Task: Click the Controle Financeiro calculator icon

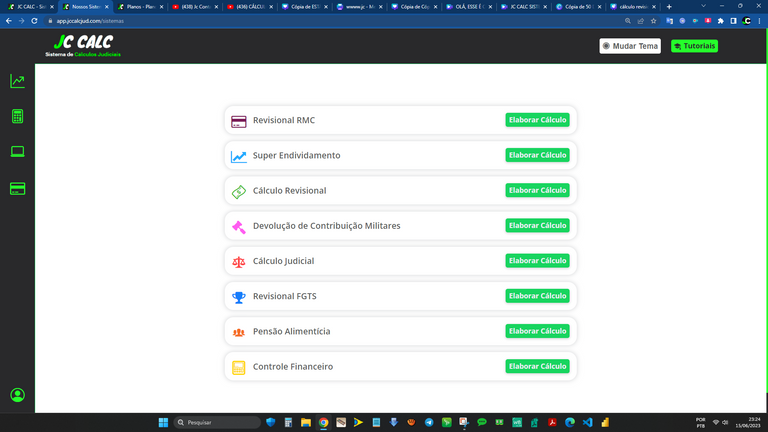Action: [x=239, y=367]
